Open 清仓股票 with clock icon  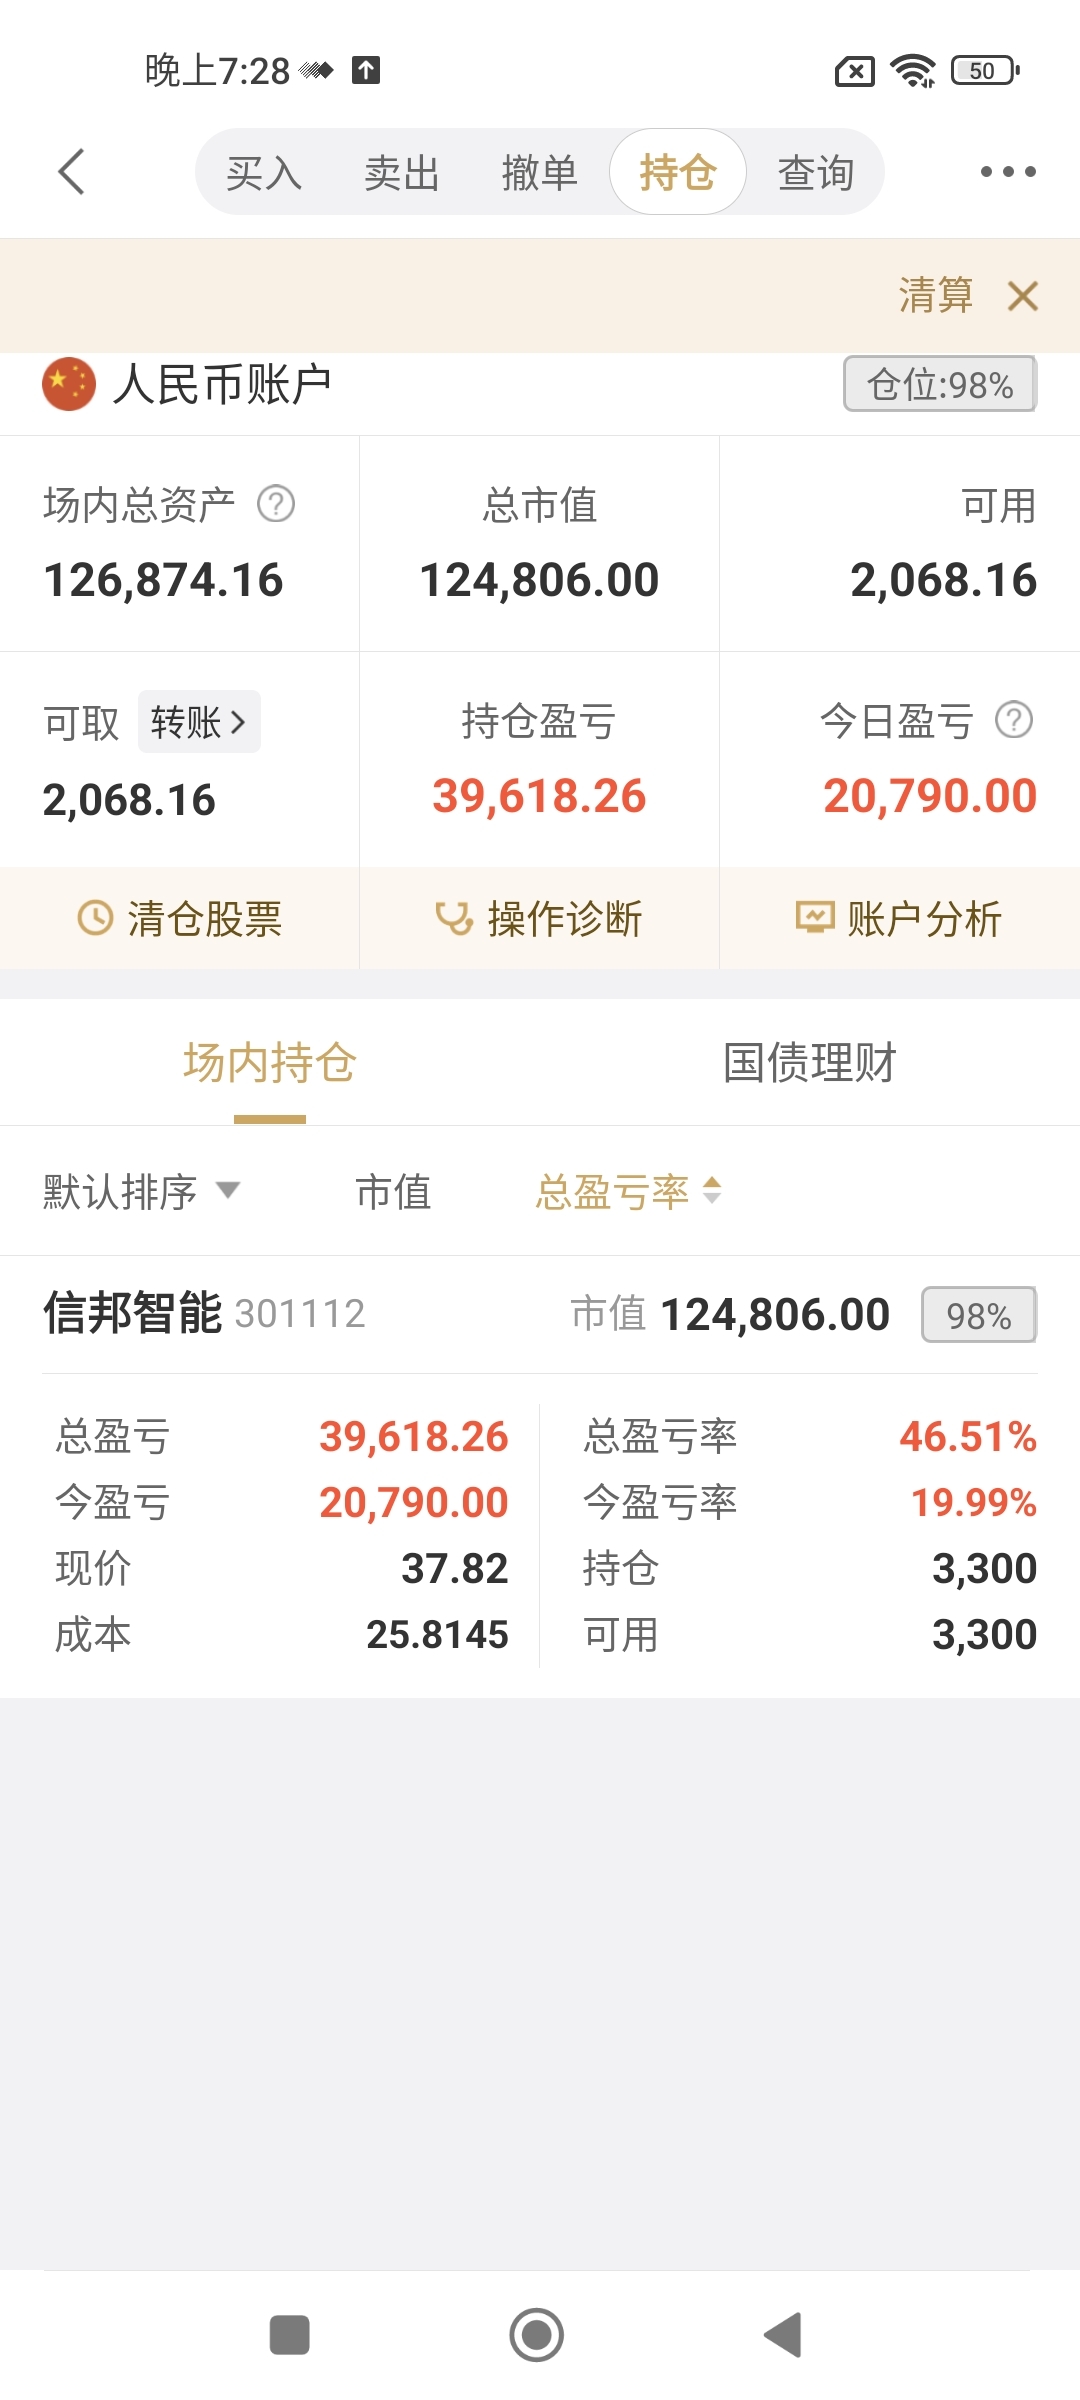point(180,918)
